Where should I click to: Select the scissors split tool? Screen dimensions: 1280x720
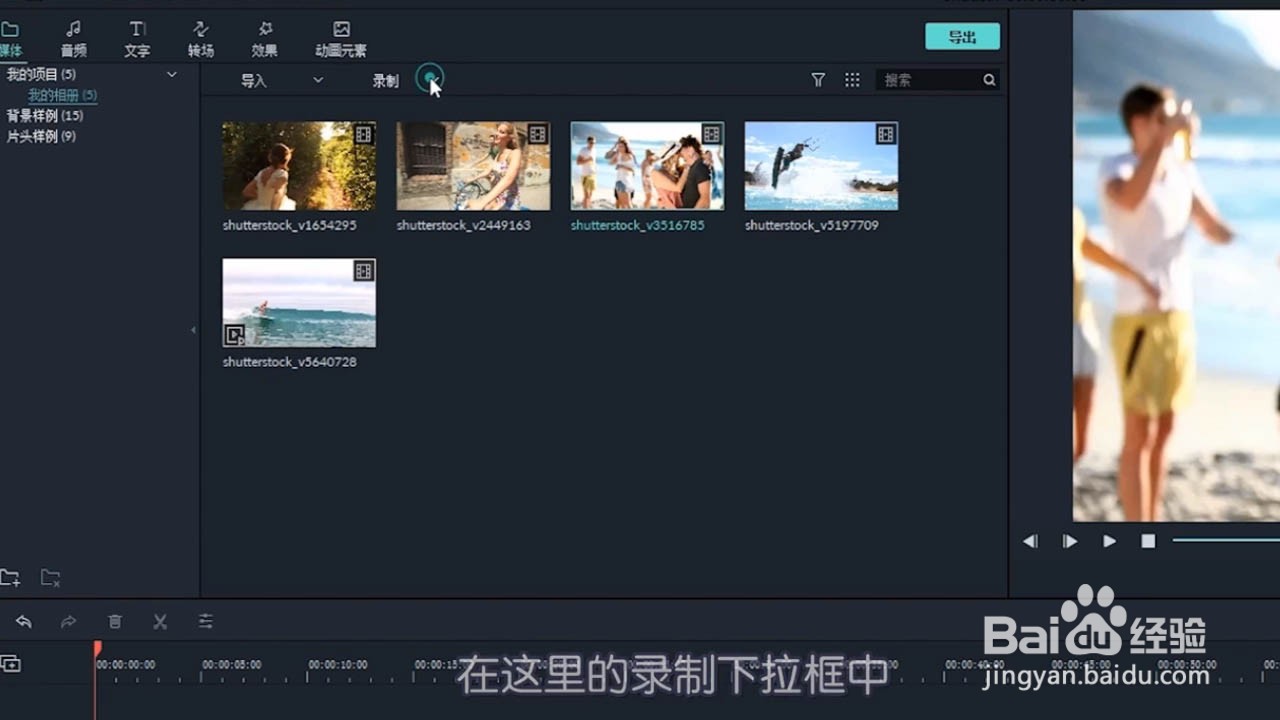click(160, 621)
